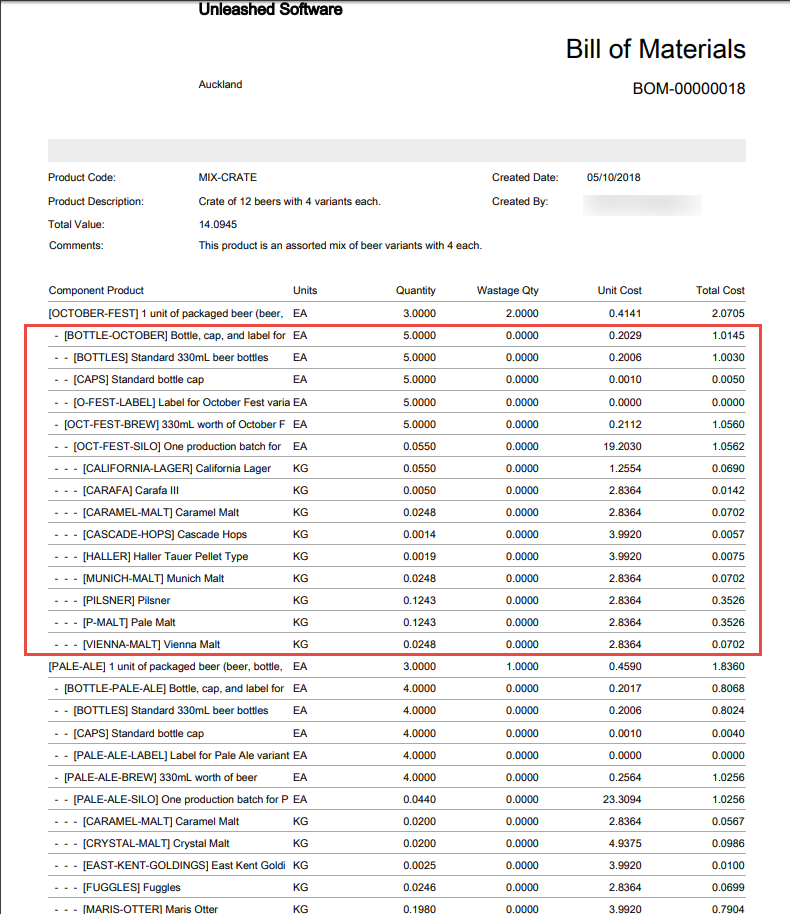Select total cost 0.8068
The image size is (790, 914).
728,688
